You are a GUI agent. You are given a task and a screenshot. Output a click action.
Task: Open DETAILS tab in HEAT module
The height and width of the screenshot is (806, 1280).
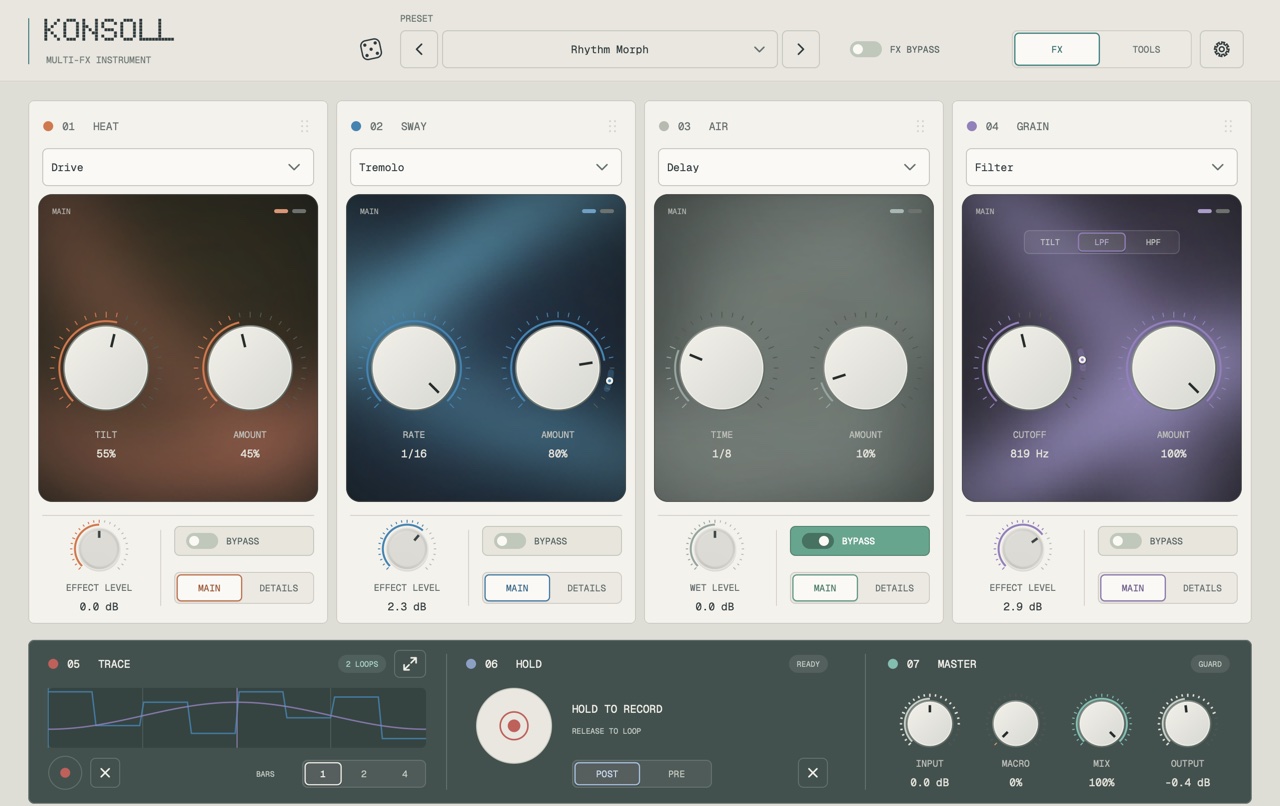[279, 588]
